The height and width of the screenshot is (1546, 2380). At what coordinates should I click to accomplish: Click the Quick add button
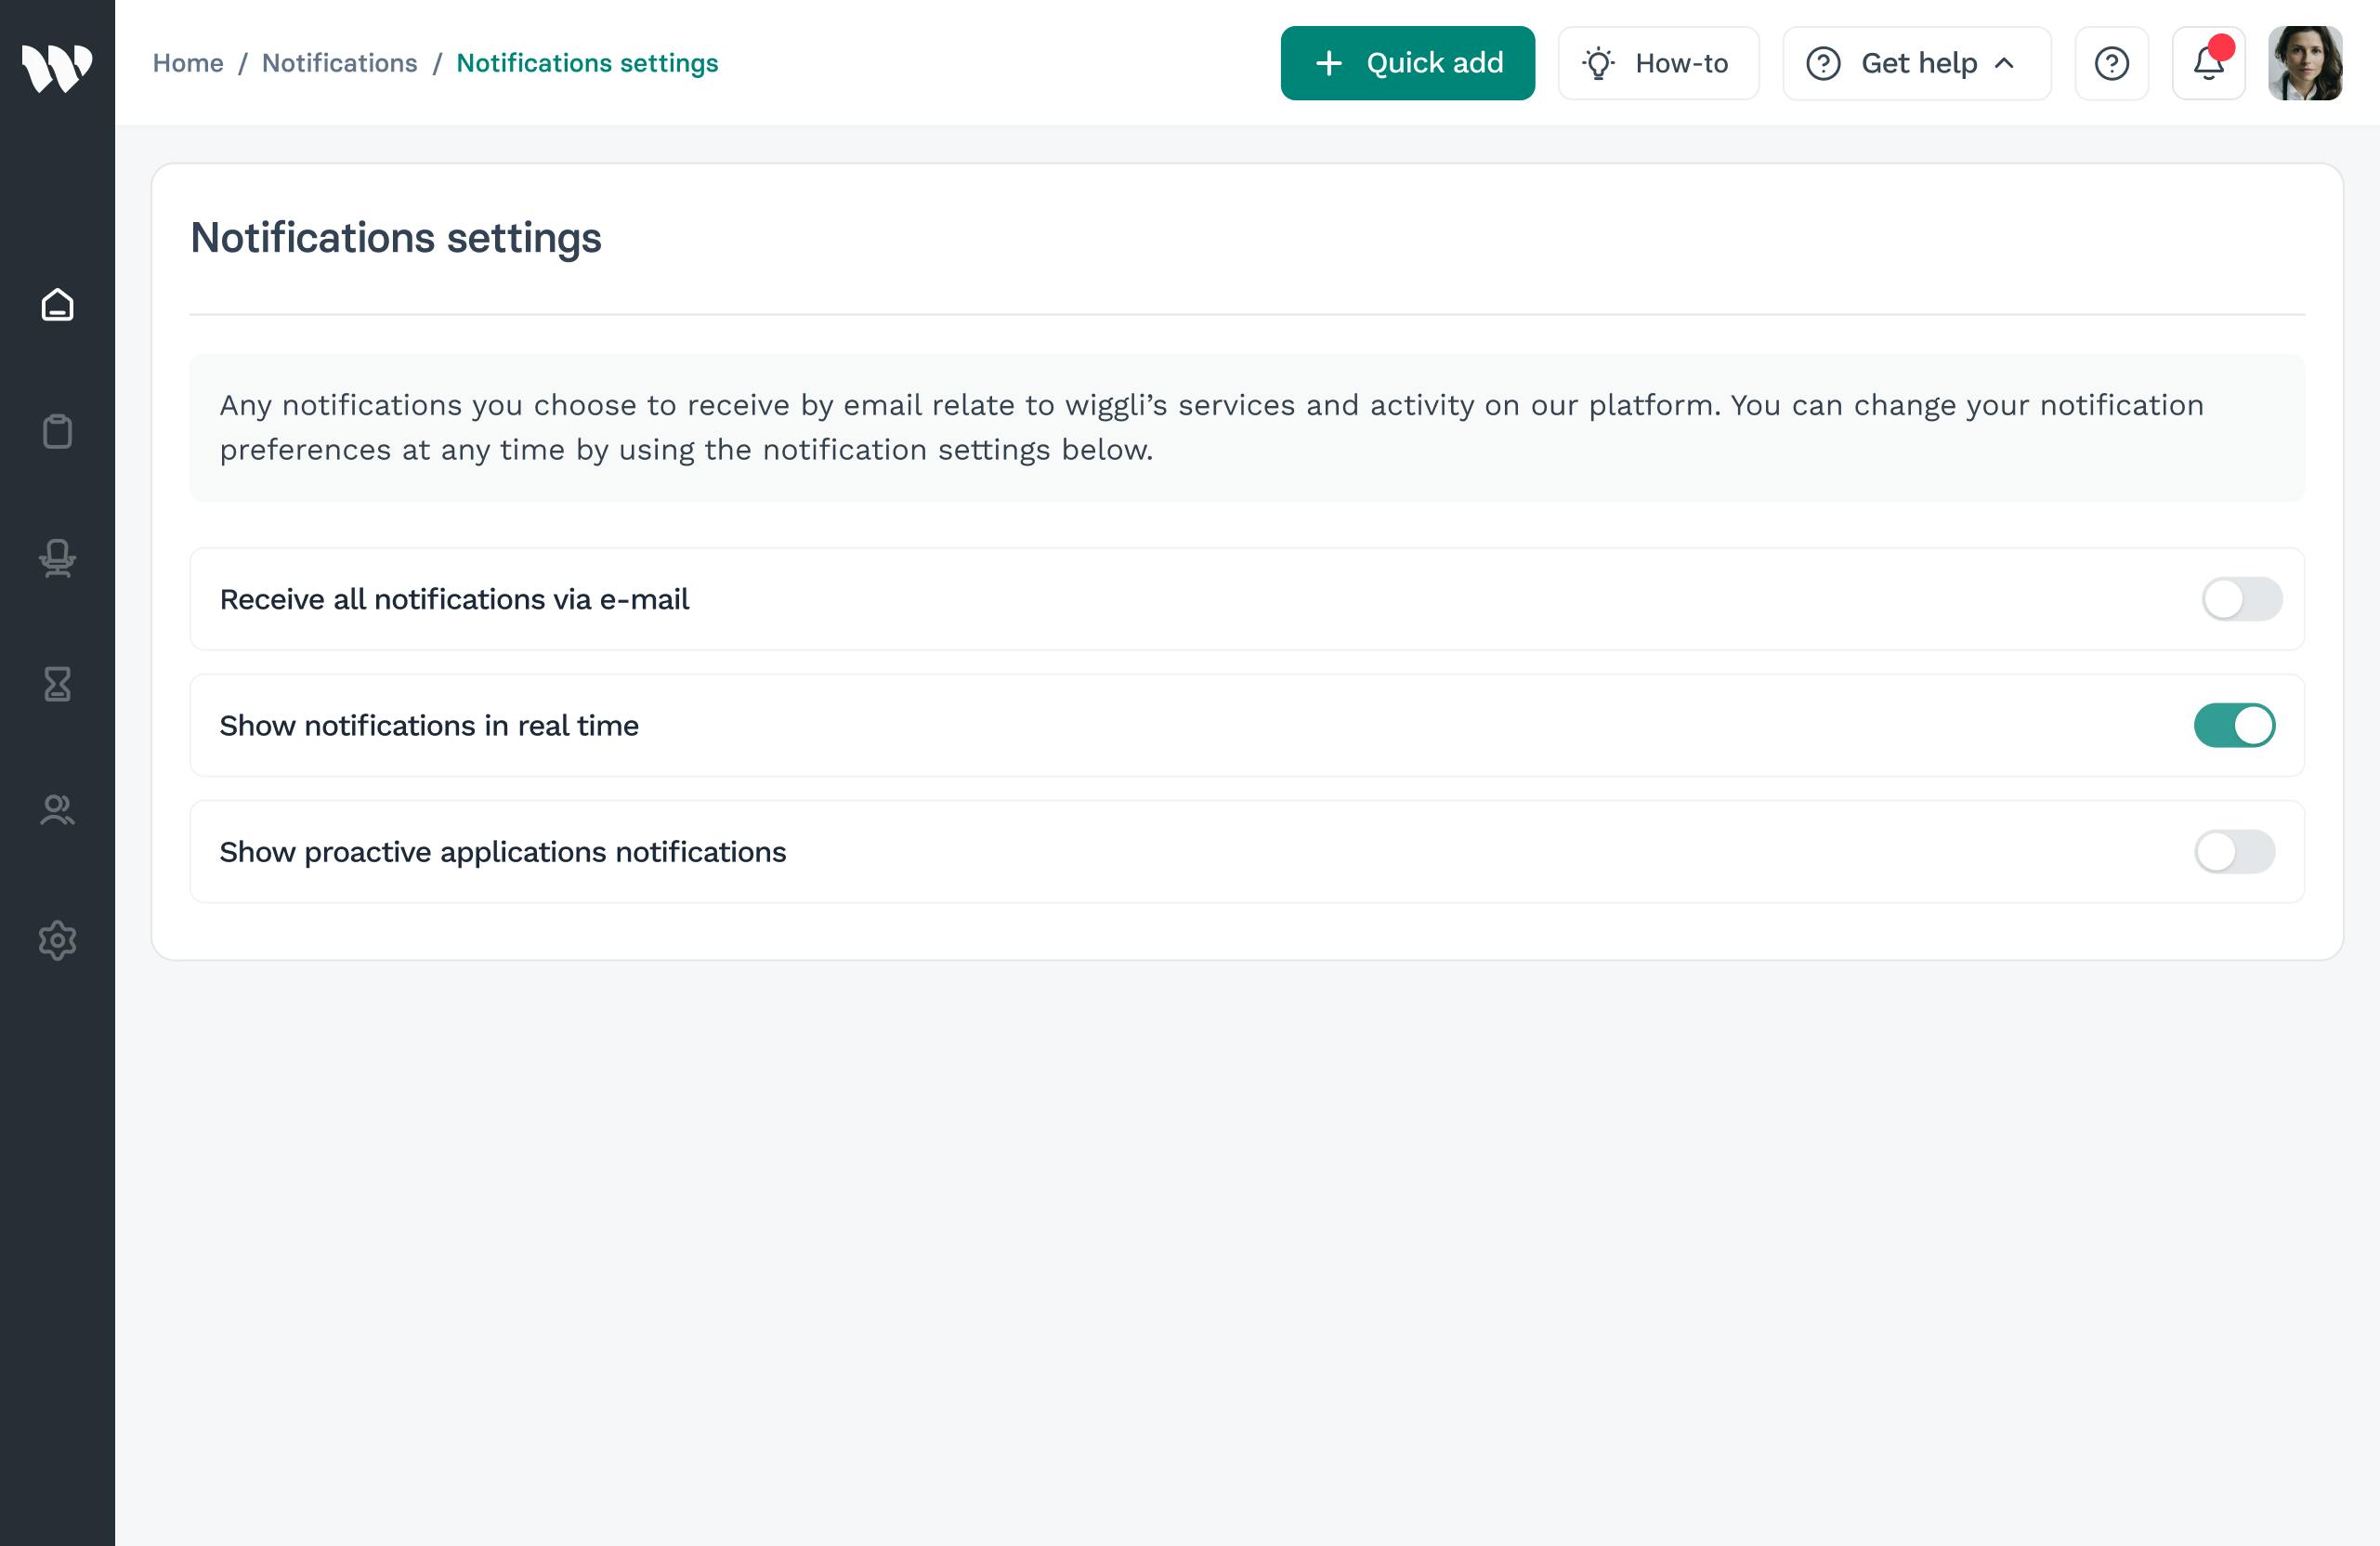pyautogui.click(x=1407, y=64)
